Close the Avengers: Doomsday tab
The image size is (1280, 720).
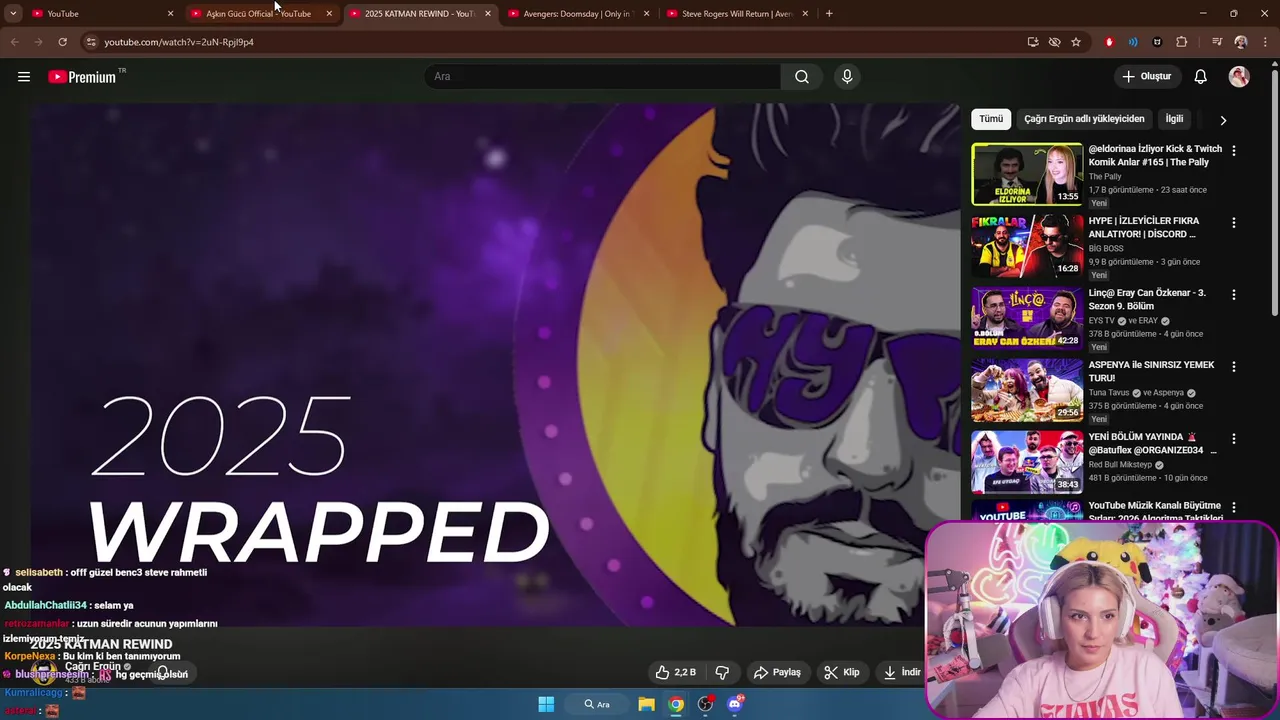647,13
